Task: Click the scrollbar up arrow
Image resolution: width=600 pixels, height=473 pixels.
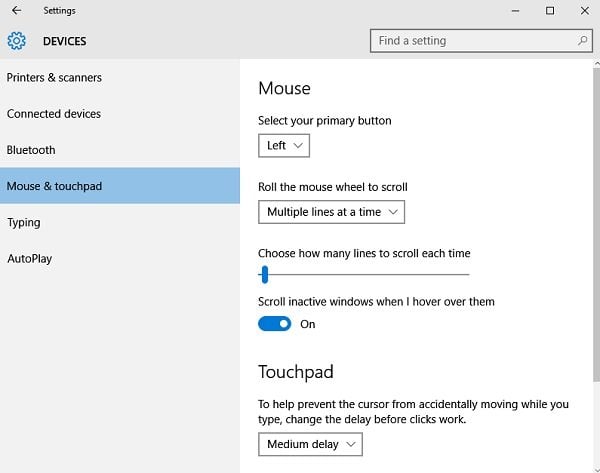Action: 597,63
